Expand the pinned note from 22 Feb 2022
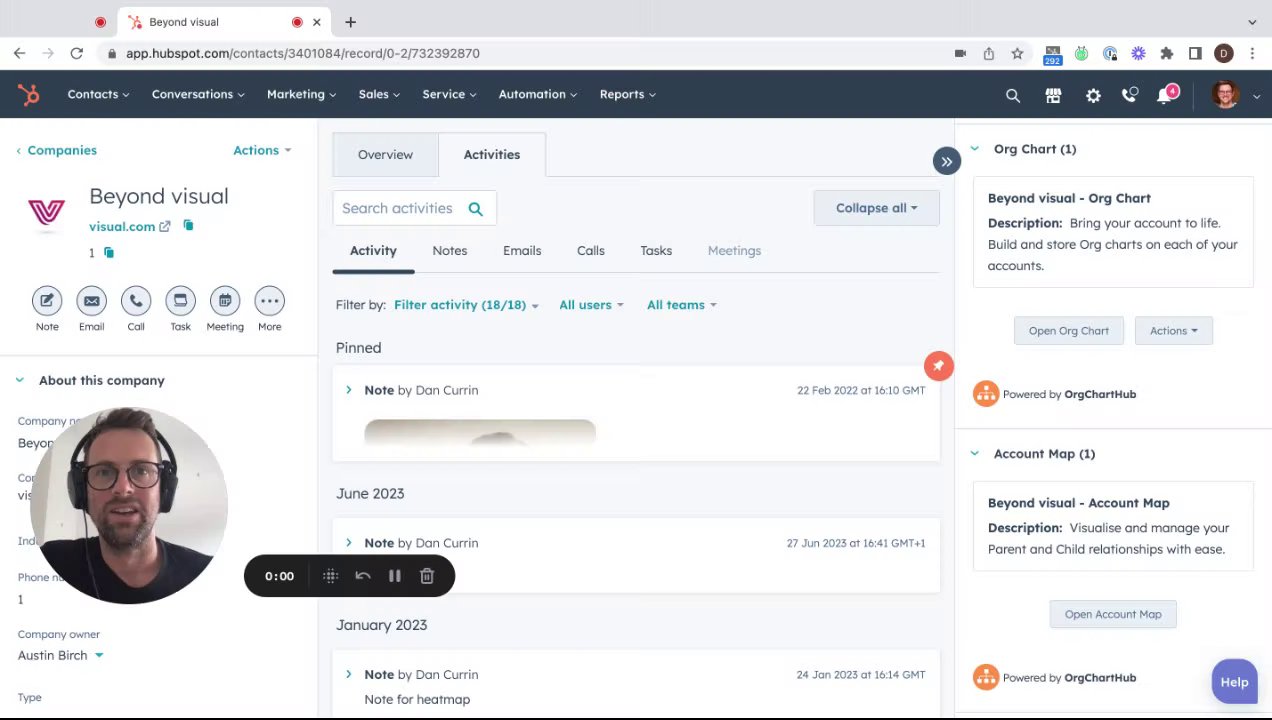1272x720 pixels. 349,390
